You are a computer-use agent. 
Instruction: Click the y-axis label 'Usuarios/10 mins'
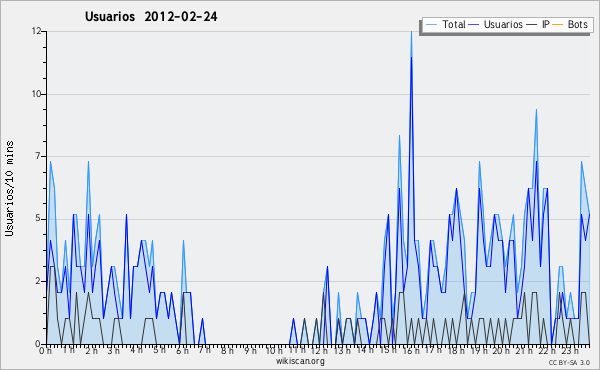9,189
